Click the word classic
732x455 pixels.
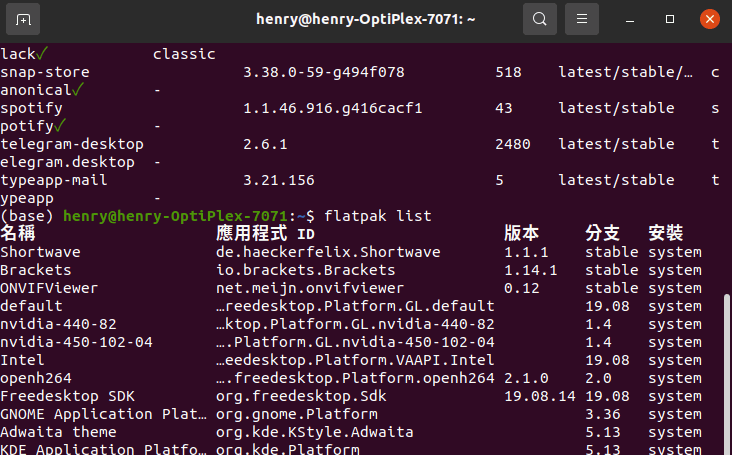pos(184,54)
